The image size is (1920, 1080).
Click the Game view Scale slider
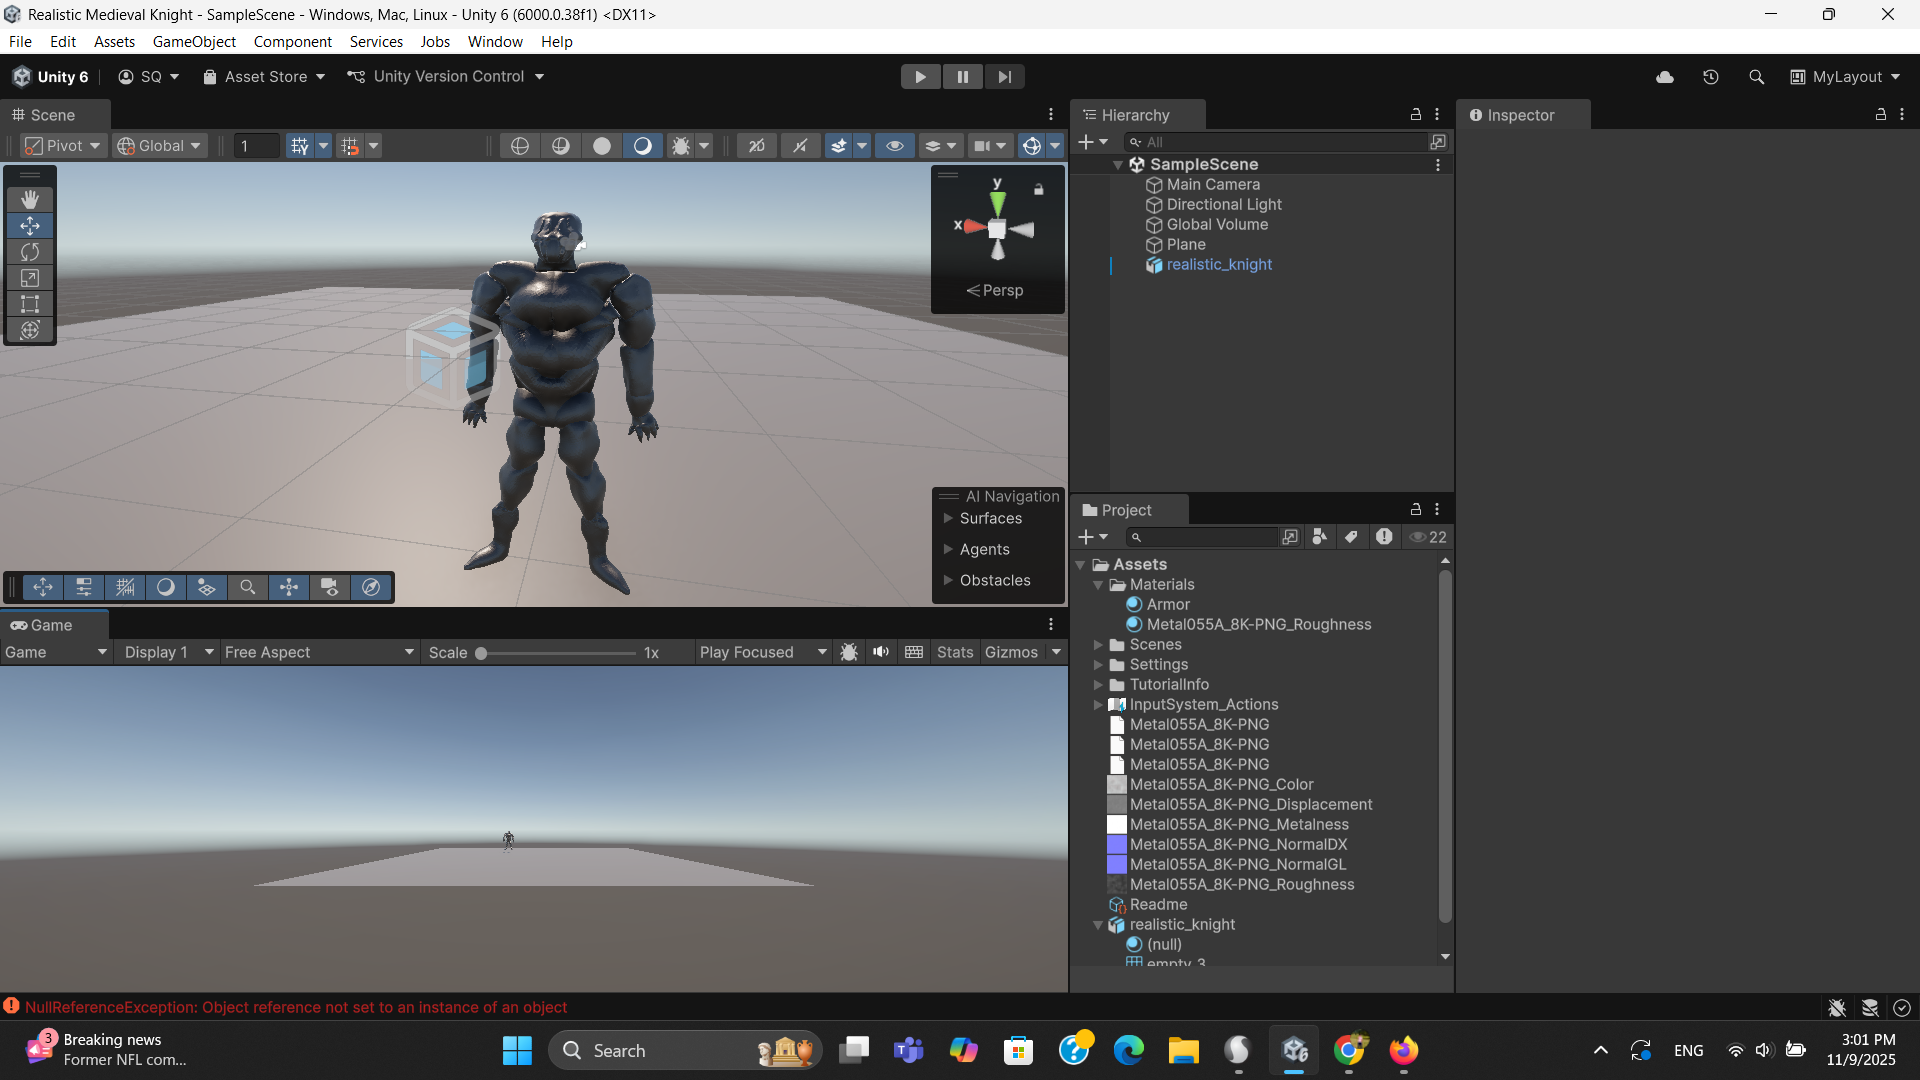pyautogui.click(x=555, y=652)
